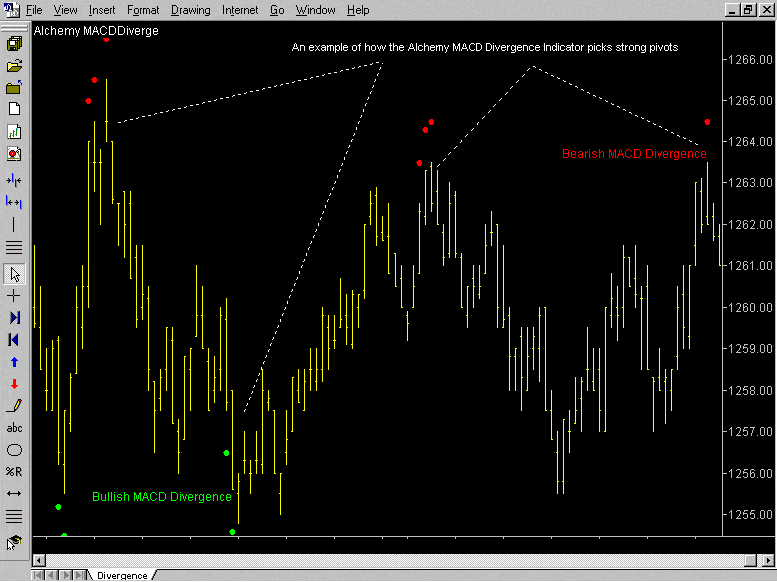Viewport: 777px width, 582px height.
Task: Minimize the document window
Action: pyautogui.click(x=732, y=9)
